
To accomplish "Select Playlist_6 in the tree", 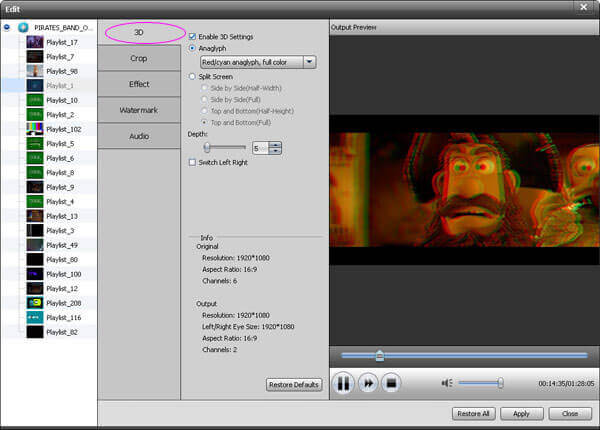I will 60,158.
